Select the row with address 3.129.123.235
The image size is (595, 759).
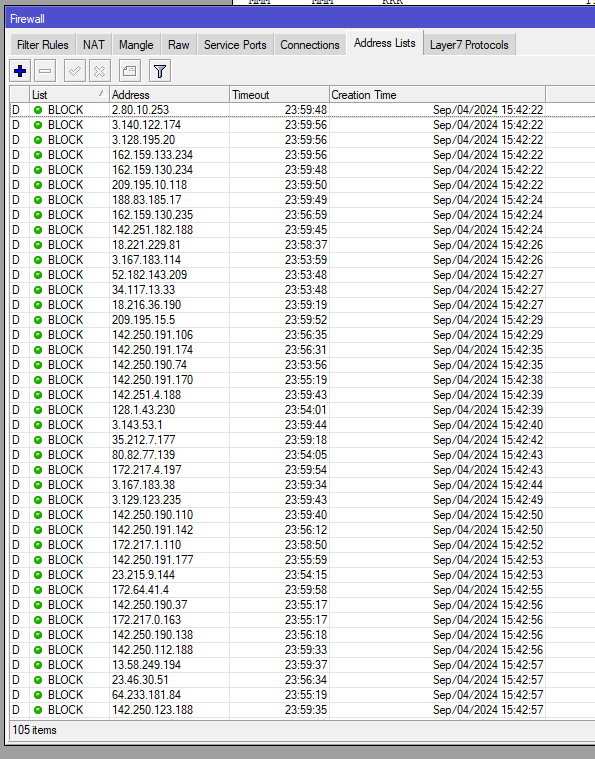tap(302, 500)
